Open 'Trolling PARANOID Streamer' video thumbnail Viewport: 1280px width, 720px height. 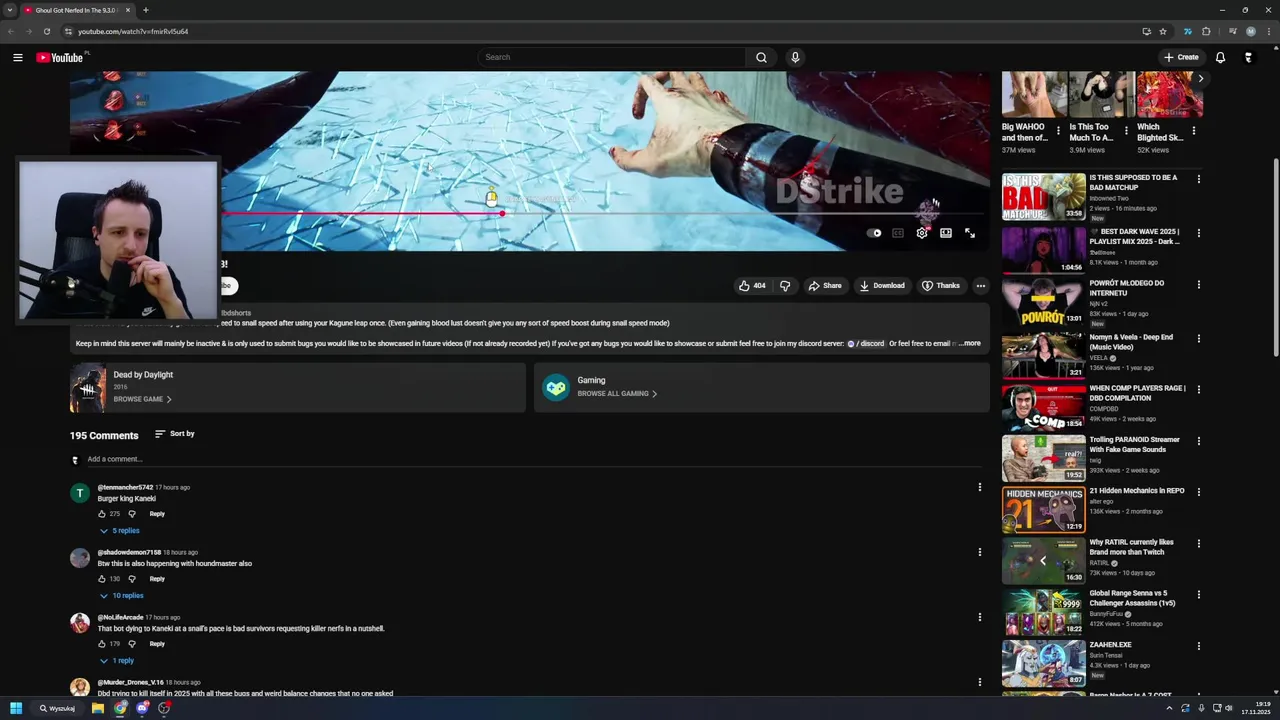pyautogui.click(x=1043, y=458)
